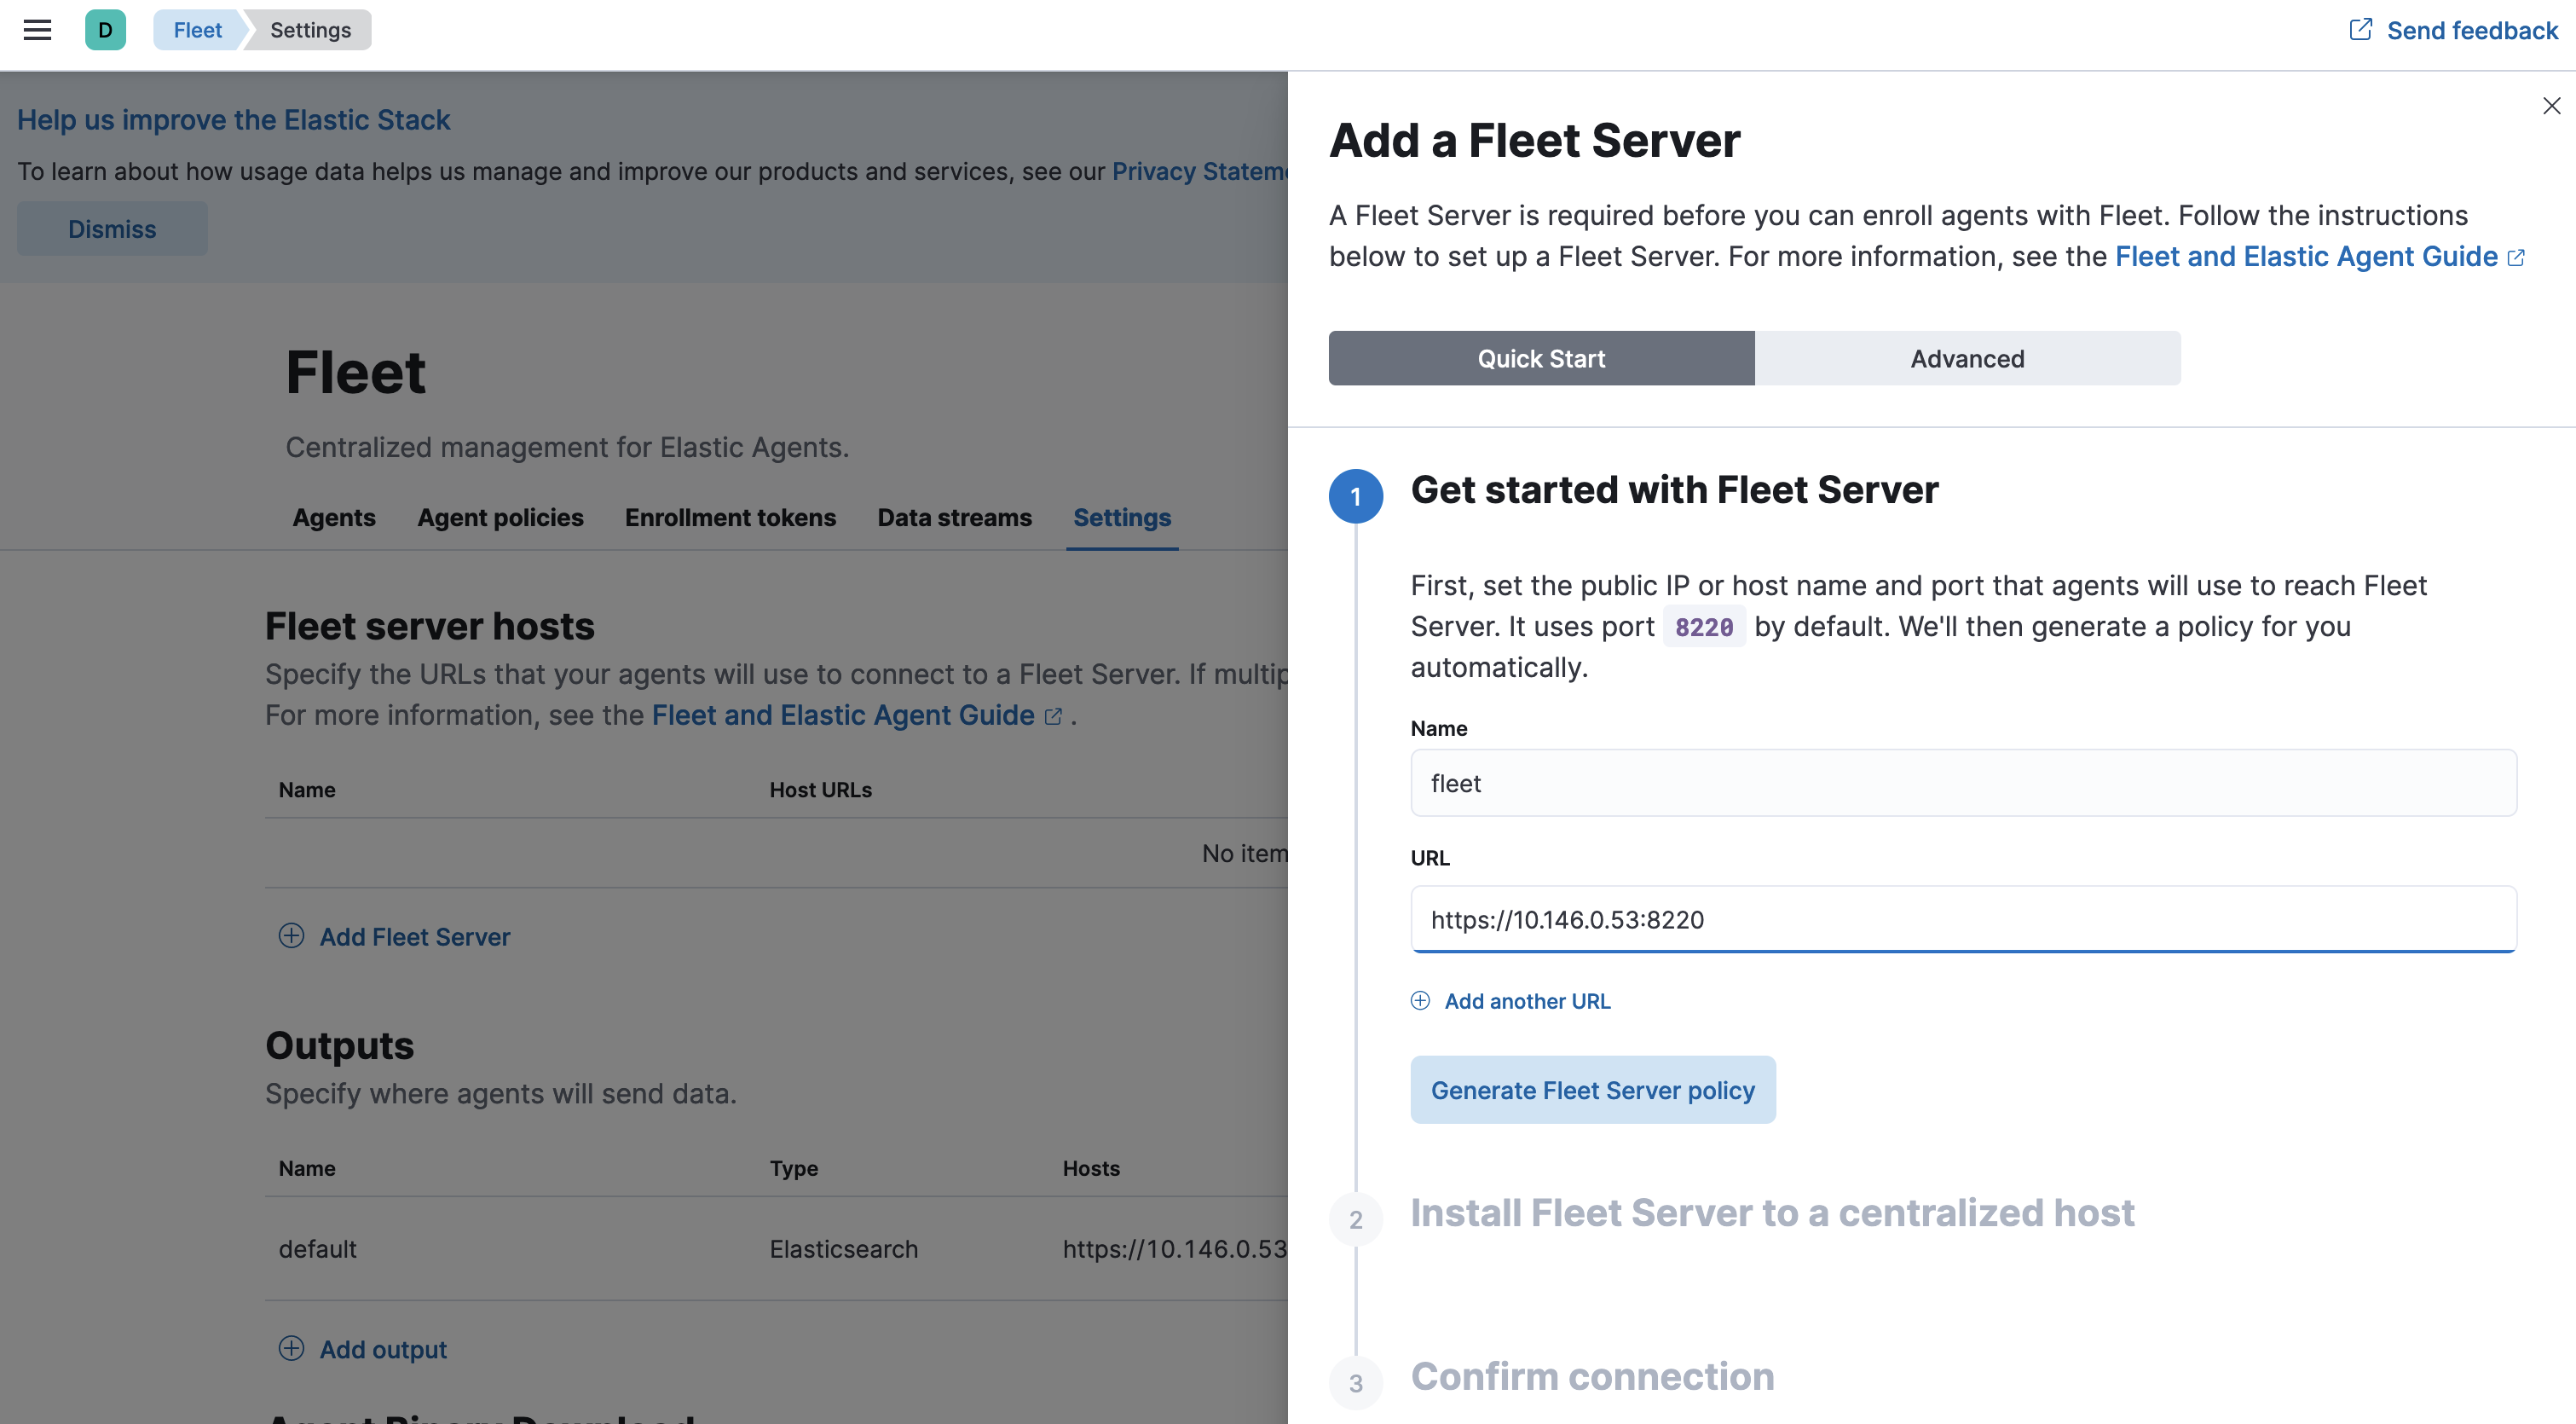The image size is (2576, 1424).
Task: Dismiss the Elastic Stack improvement banner
Action: (112, 229)
